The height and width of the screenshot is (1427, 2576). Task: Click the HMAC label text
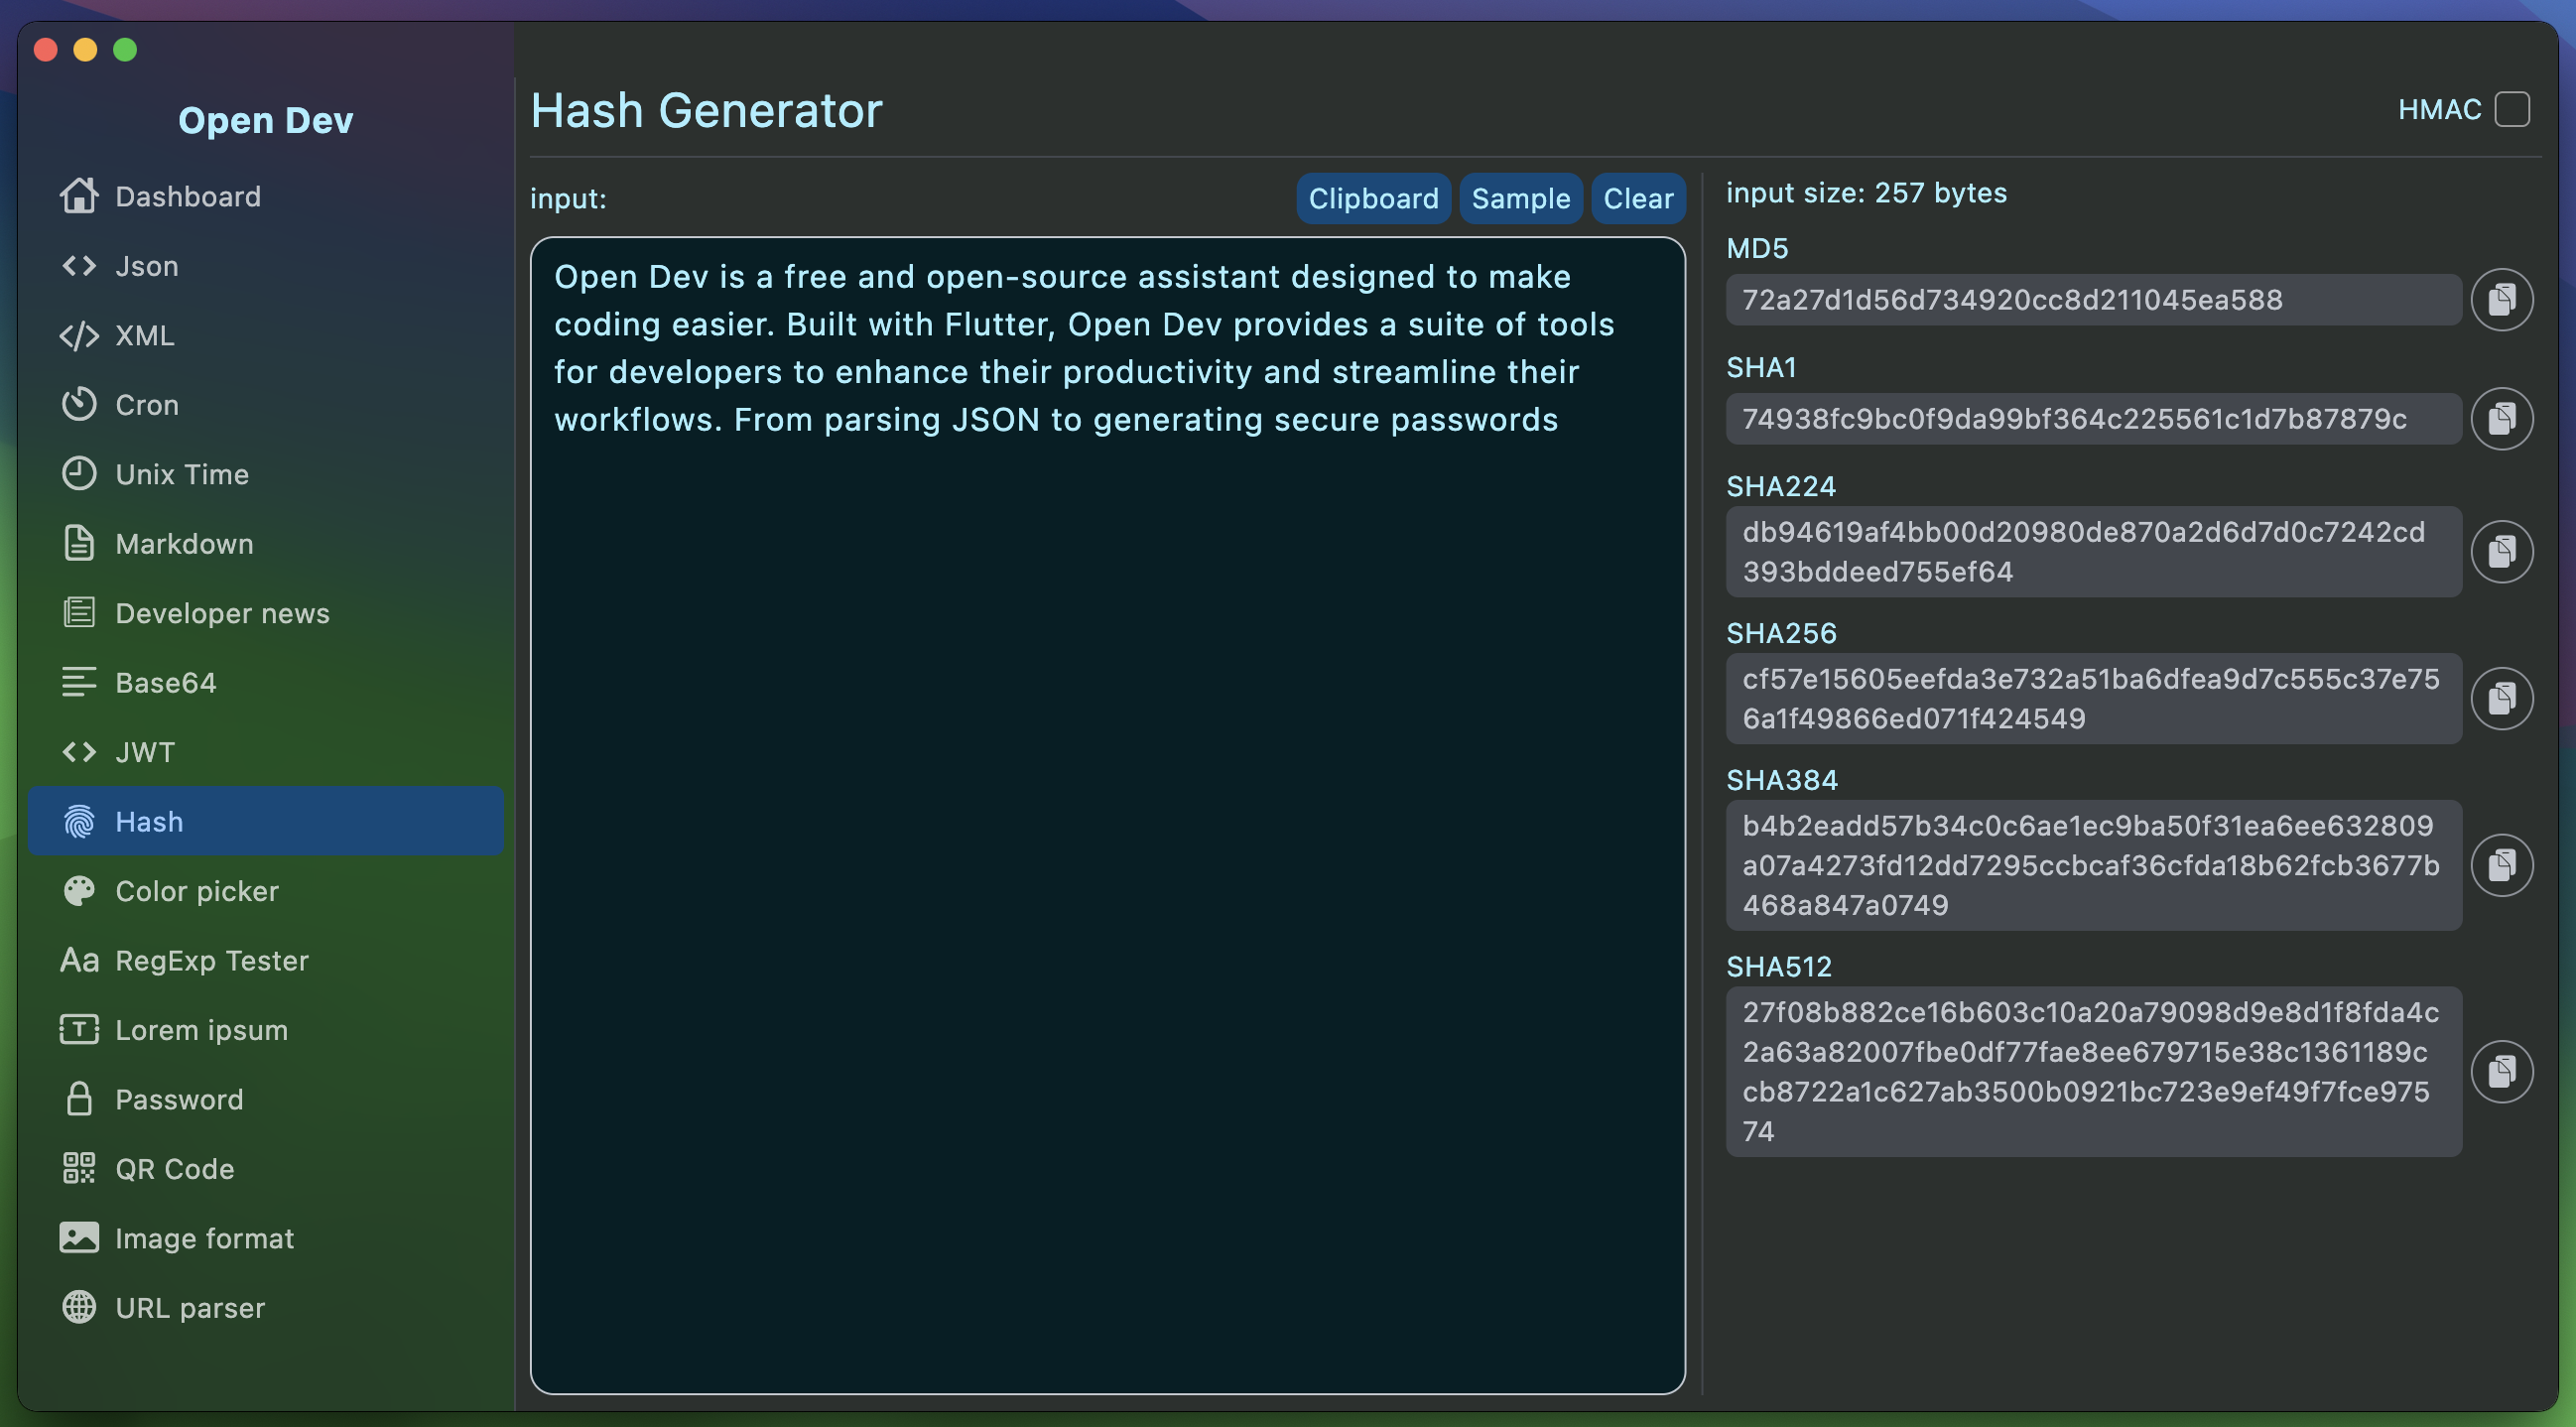pos(2440,109)
